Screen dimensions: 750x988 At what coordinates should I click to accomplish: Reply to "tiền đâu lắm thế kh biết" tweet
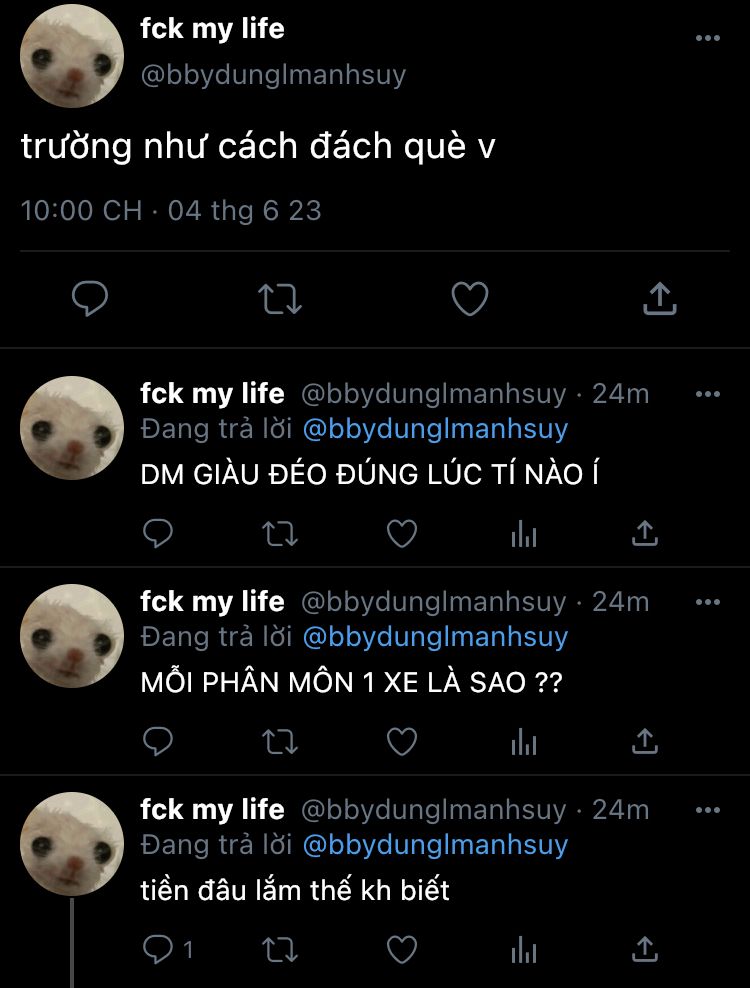pyautogui.click(x=158, y=950)
